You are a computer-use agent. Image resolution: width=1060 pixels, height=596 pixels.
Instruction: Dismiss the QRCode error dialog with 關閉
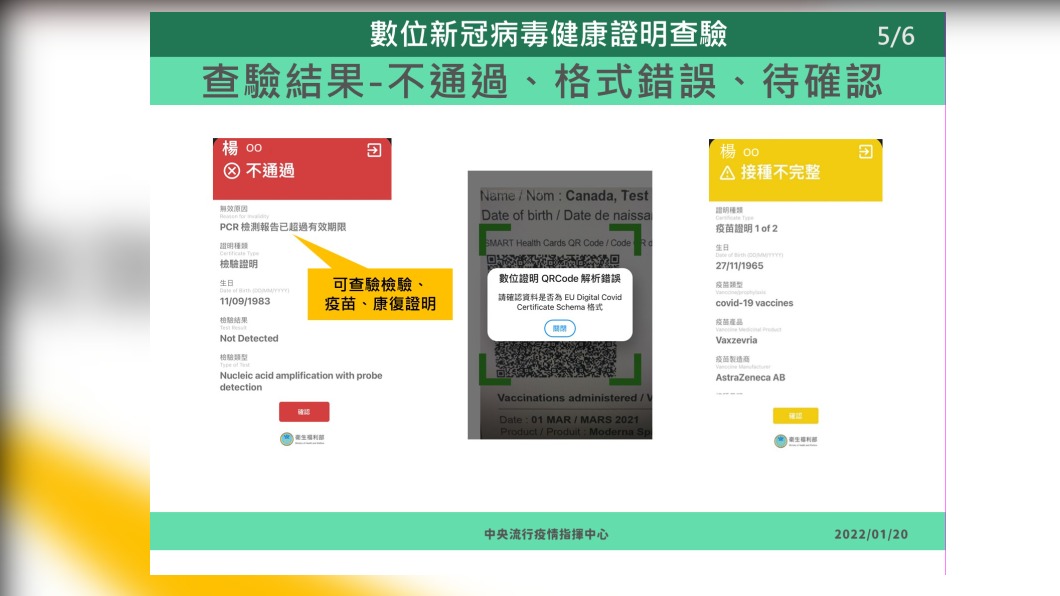560,328
